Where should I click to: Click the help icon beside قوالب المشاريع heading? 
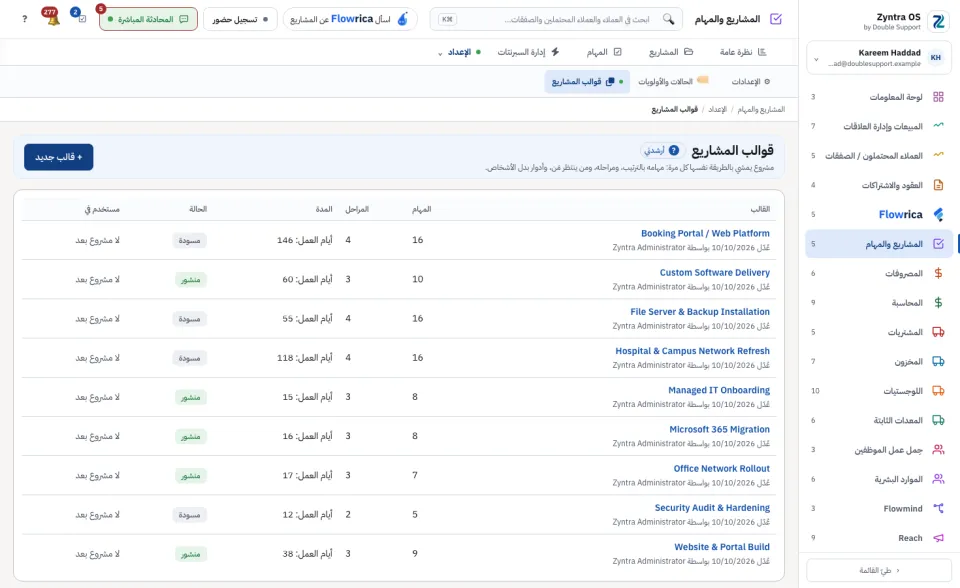click(x=673, y=150)
